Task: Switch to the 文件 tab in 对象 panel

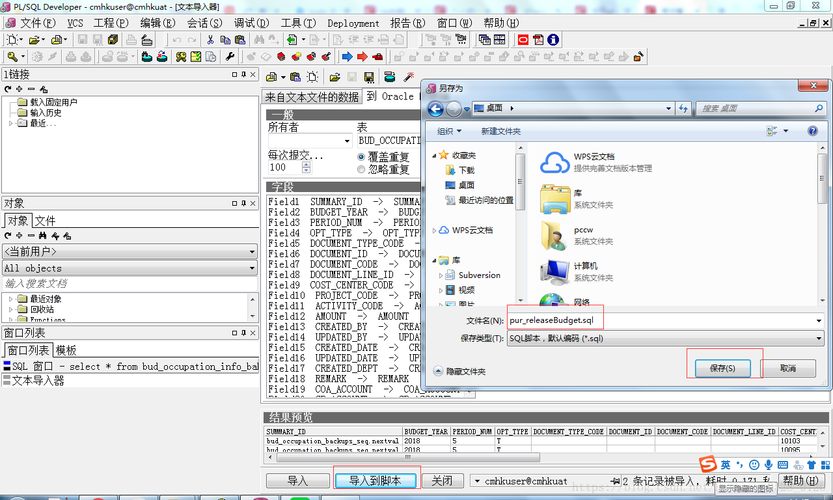Action: (45, 221)
